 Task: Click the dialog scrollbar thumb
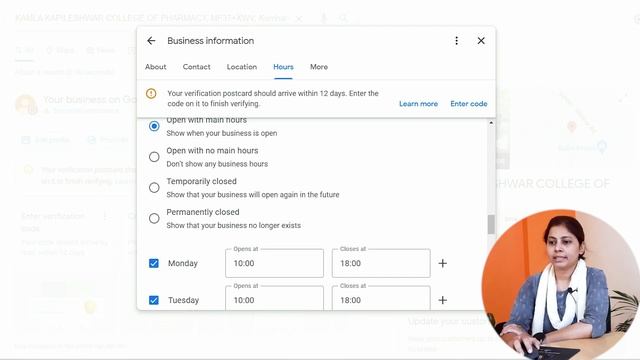[491, 224]
